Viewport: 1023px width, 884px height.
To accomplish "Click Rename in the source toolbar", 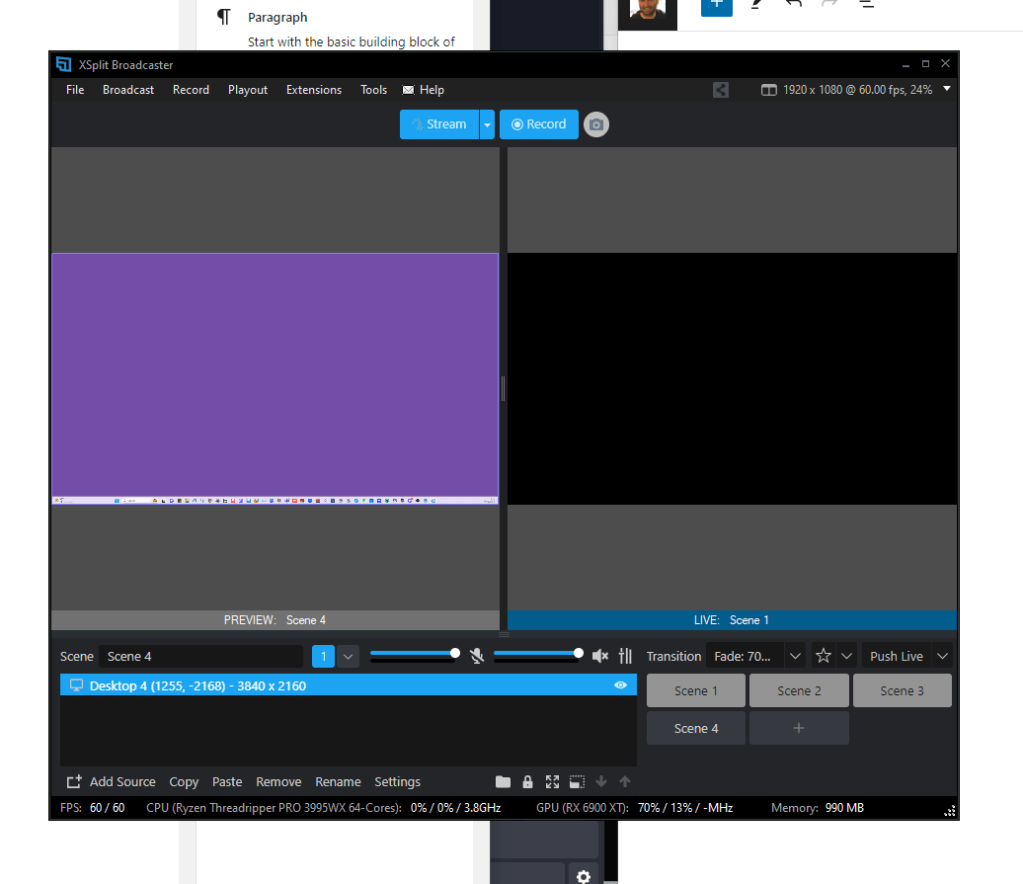I will pos(338,782).
